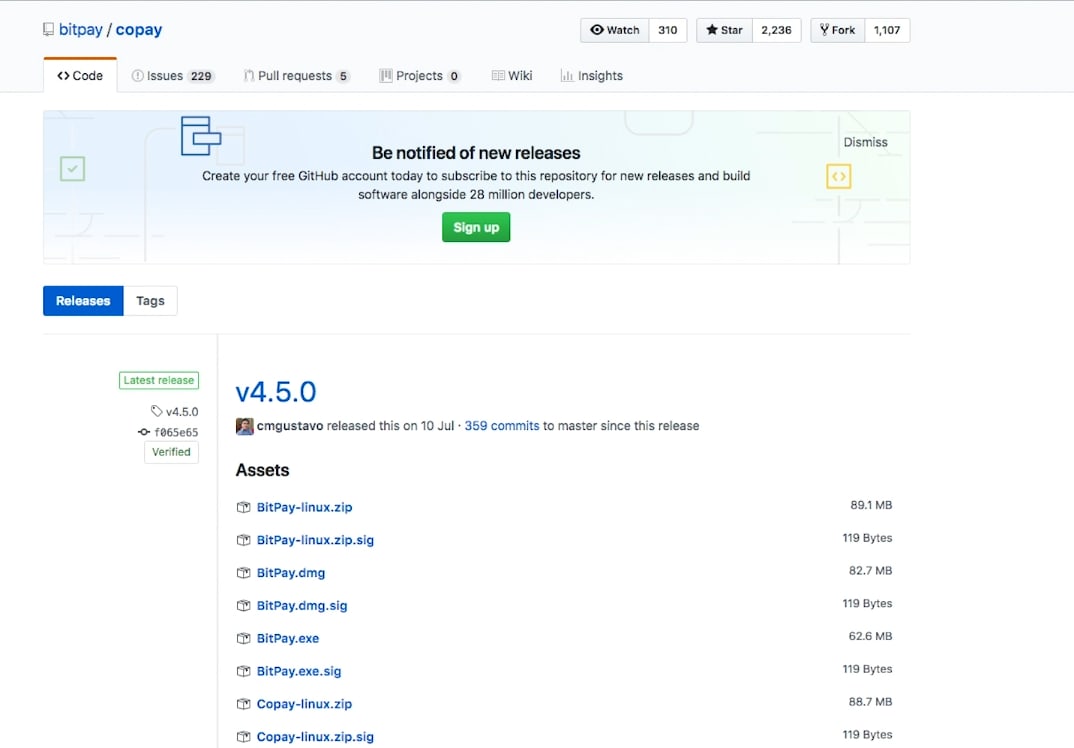Click the package icon beside BitPay.dmg.sig
The width and height of the screenshot is (1074, 748).
pyautogui.click(x=243, y=606)
